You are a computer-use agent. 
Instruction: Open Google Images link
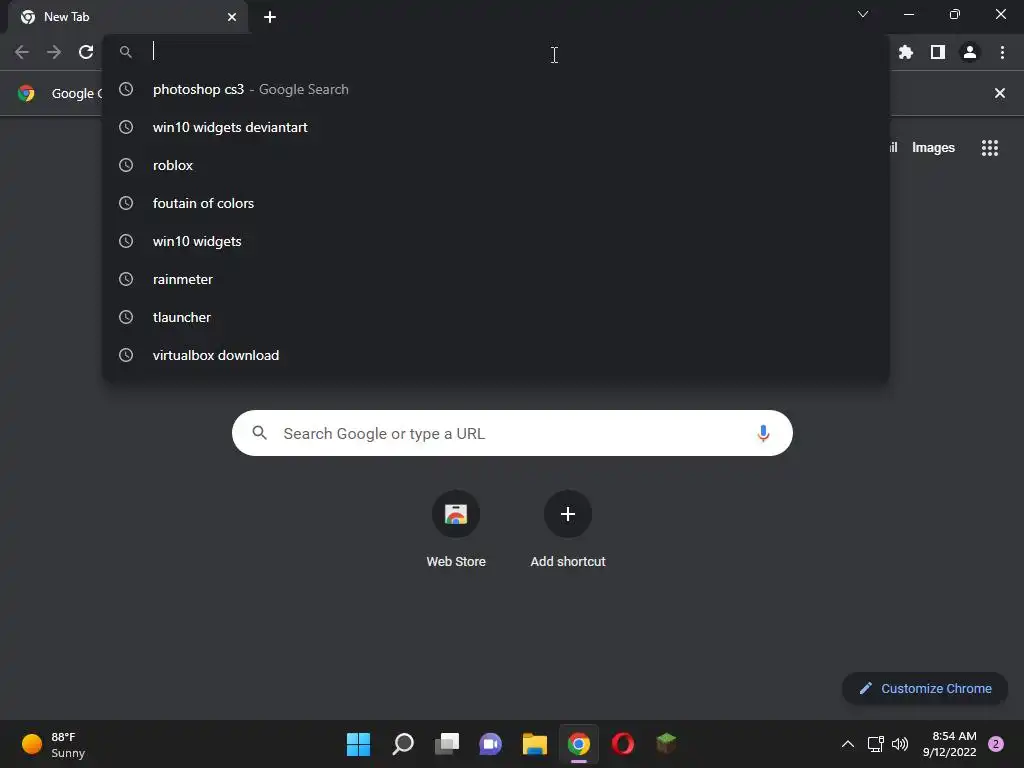933,148
